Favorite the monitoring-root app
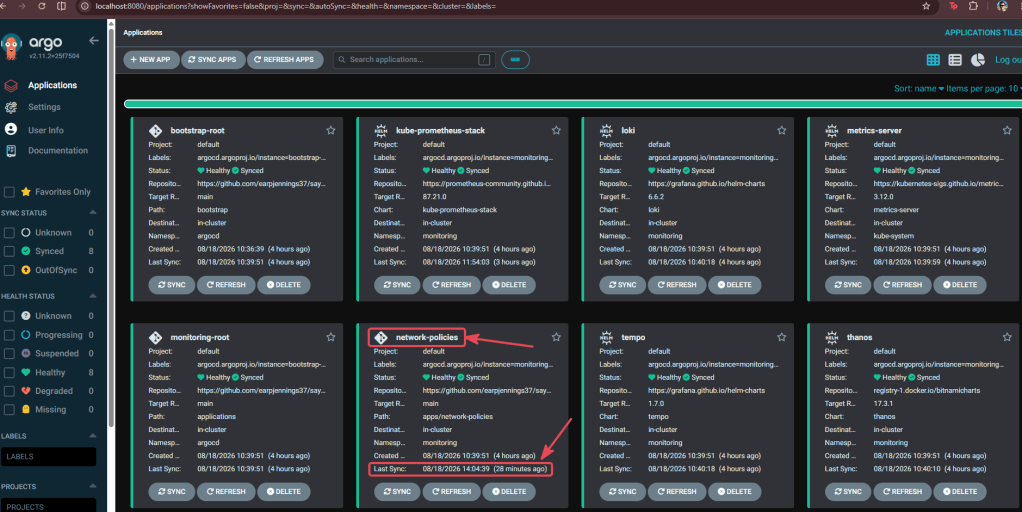The width and height of the screenshot is (1022, 512). coord(330,337)
